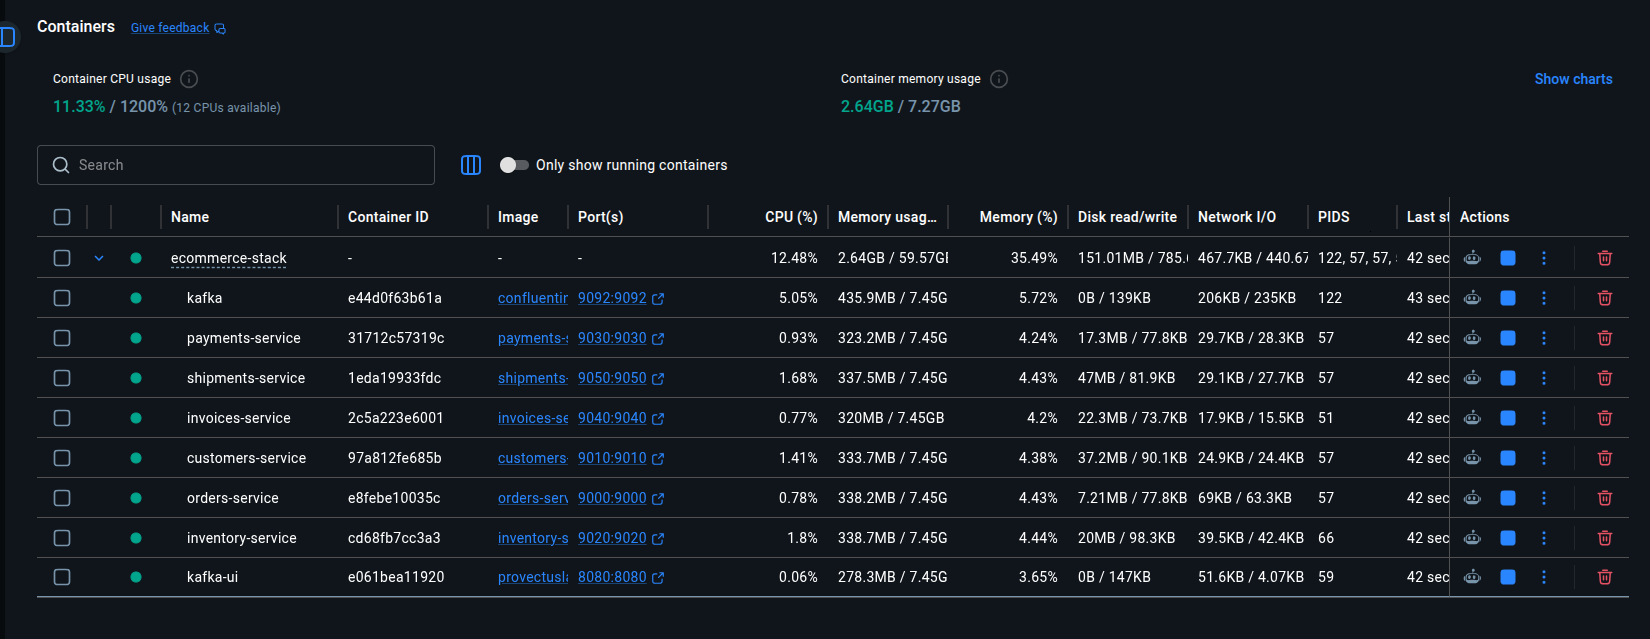The width and height of the screenshot is (1650, 639).
Task: Open more actions for shipments-service
Action: tap(1544, 378)
